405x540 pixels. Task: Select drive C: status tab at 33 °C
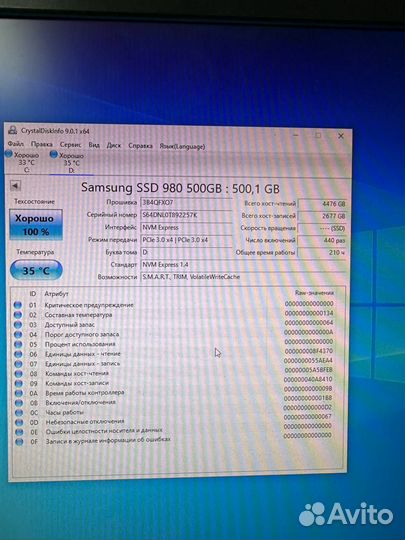[x=24, y=162]
